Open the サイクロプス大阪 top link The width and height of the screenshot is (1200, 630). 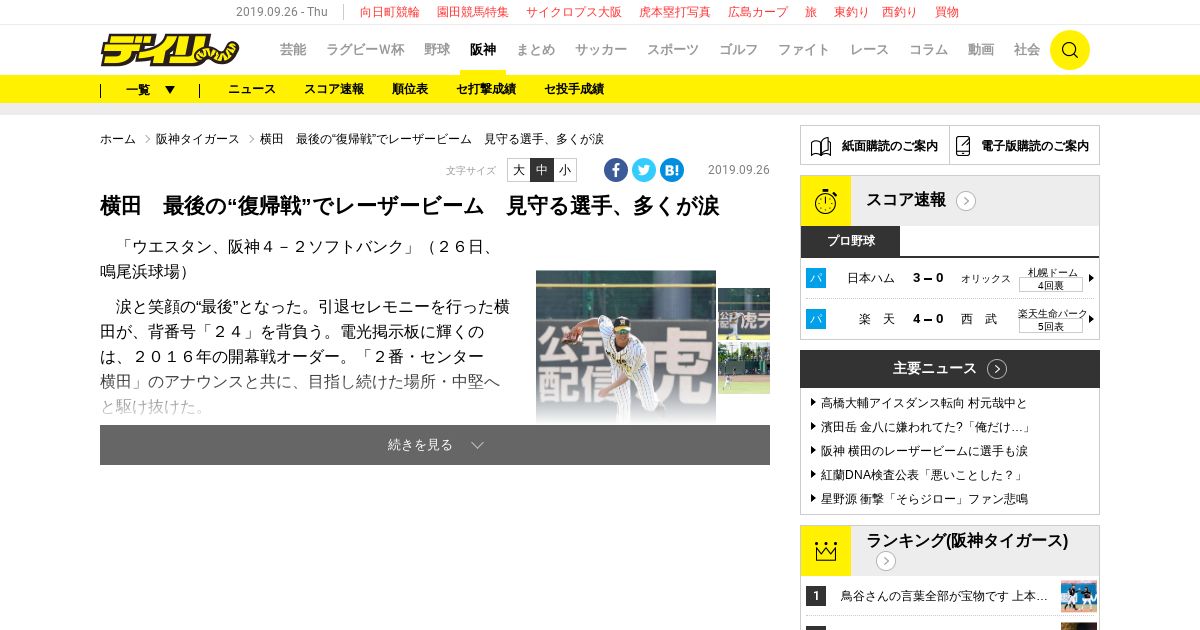(574, 12)
